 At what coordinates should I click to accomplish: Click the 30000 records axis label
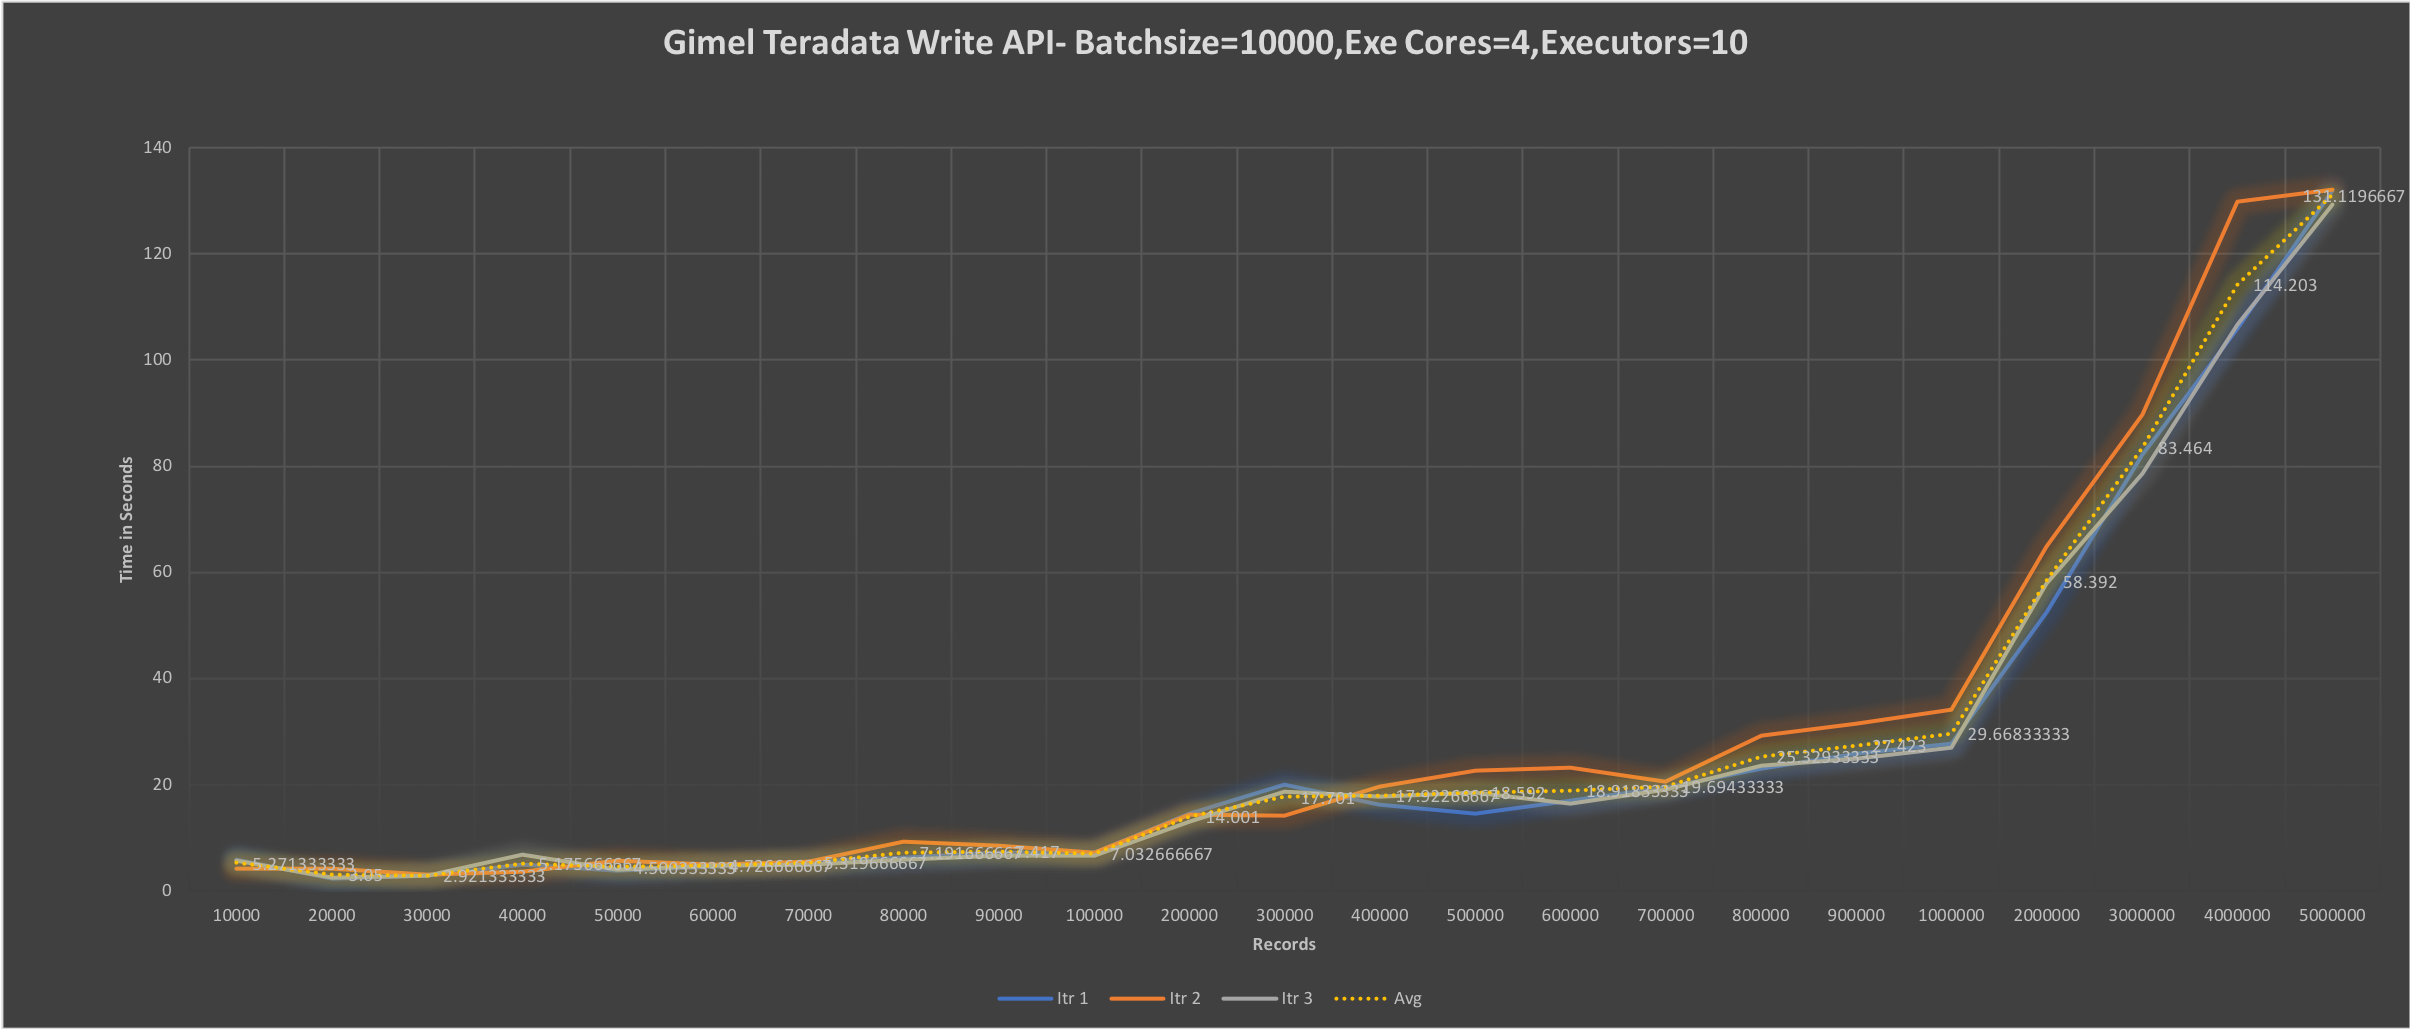point(426,915)
